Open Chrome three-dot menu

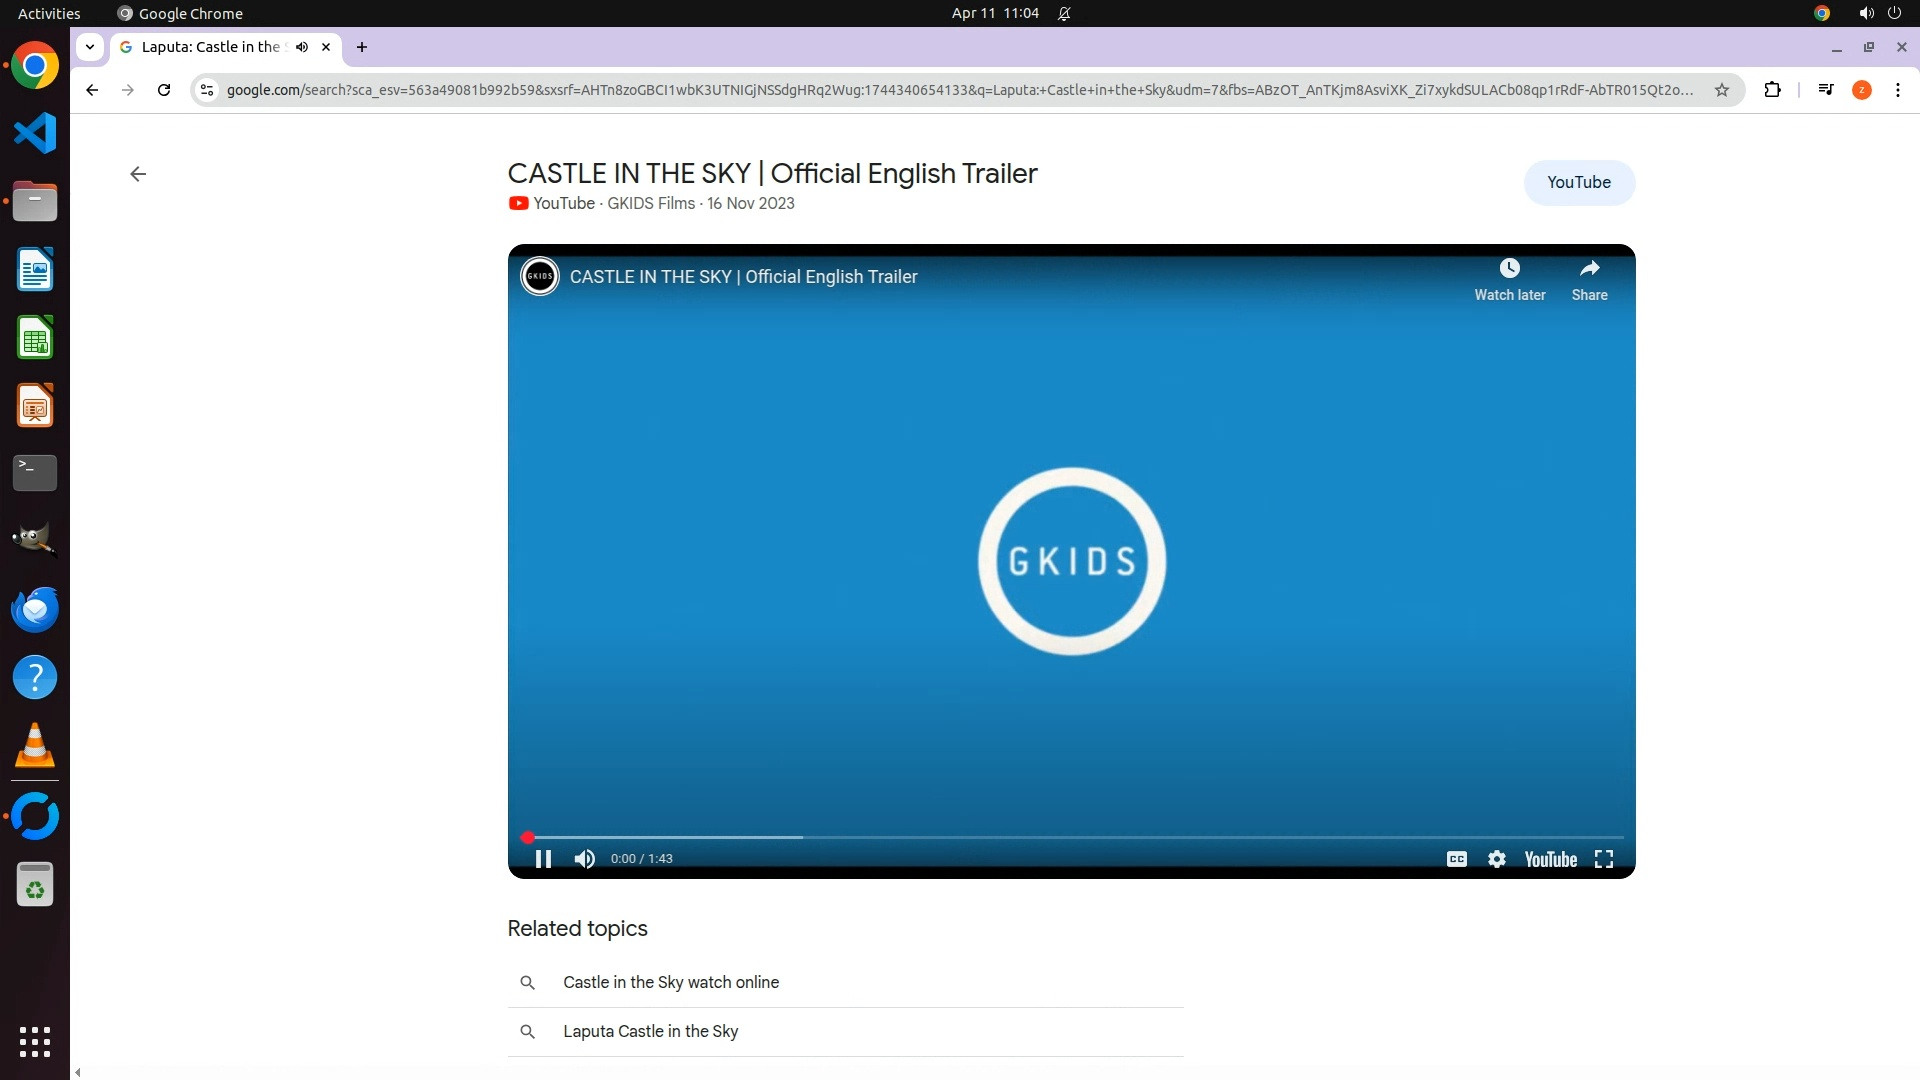(x=1897, y=90)
